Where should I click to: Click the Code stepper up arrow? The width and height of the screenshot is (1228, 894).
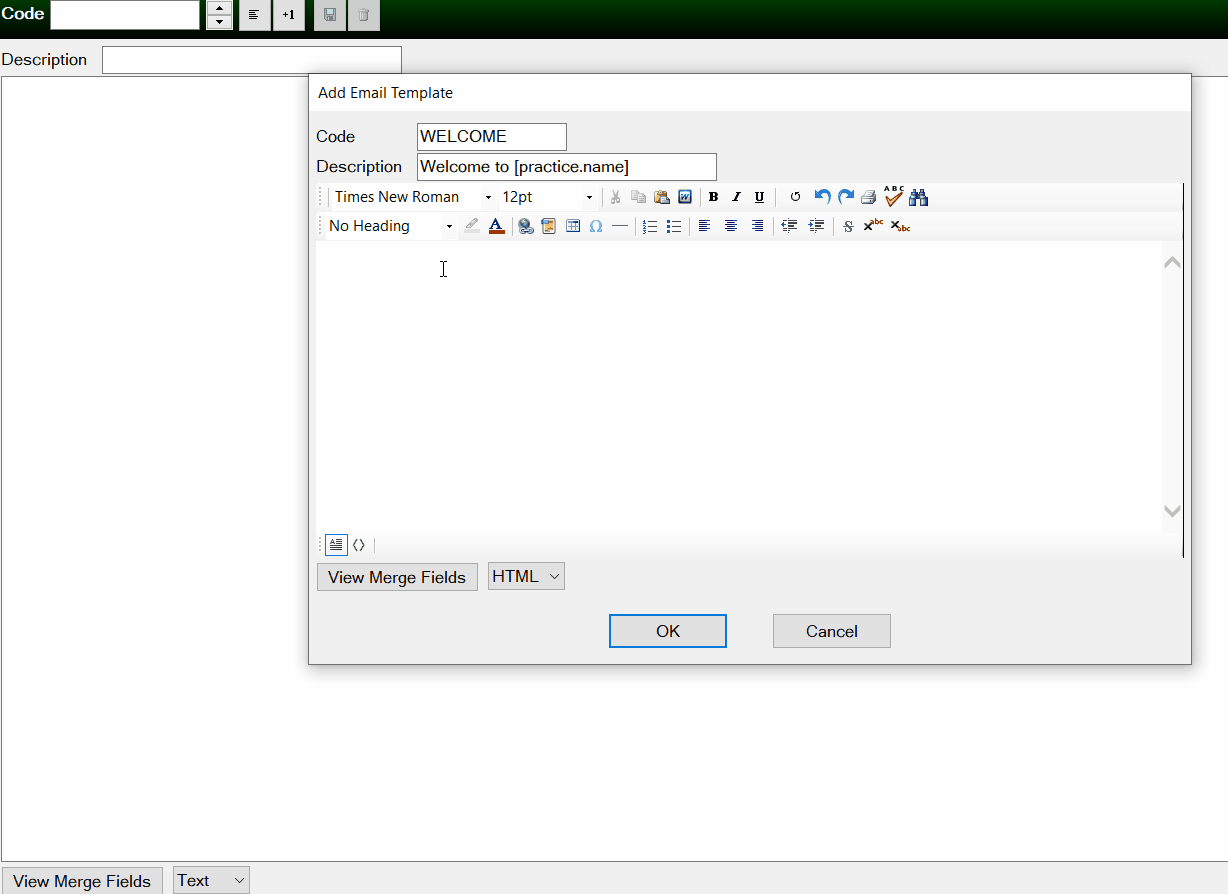click(x=220, y=8)
